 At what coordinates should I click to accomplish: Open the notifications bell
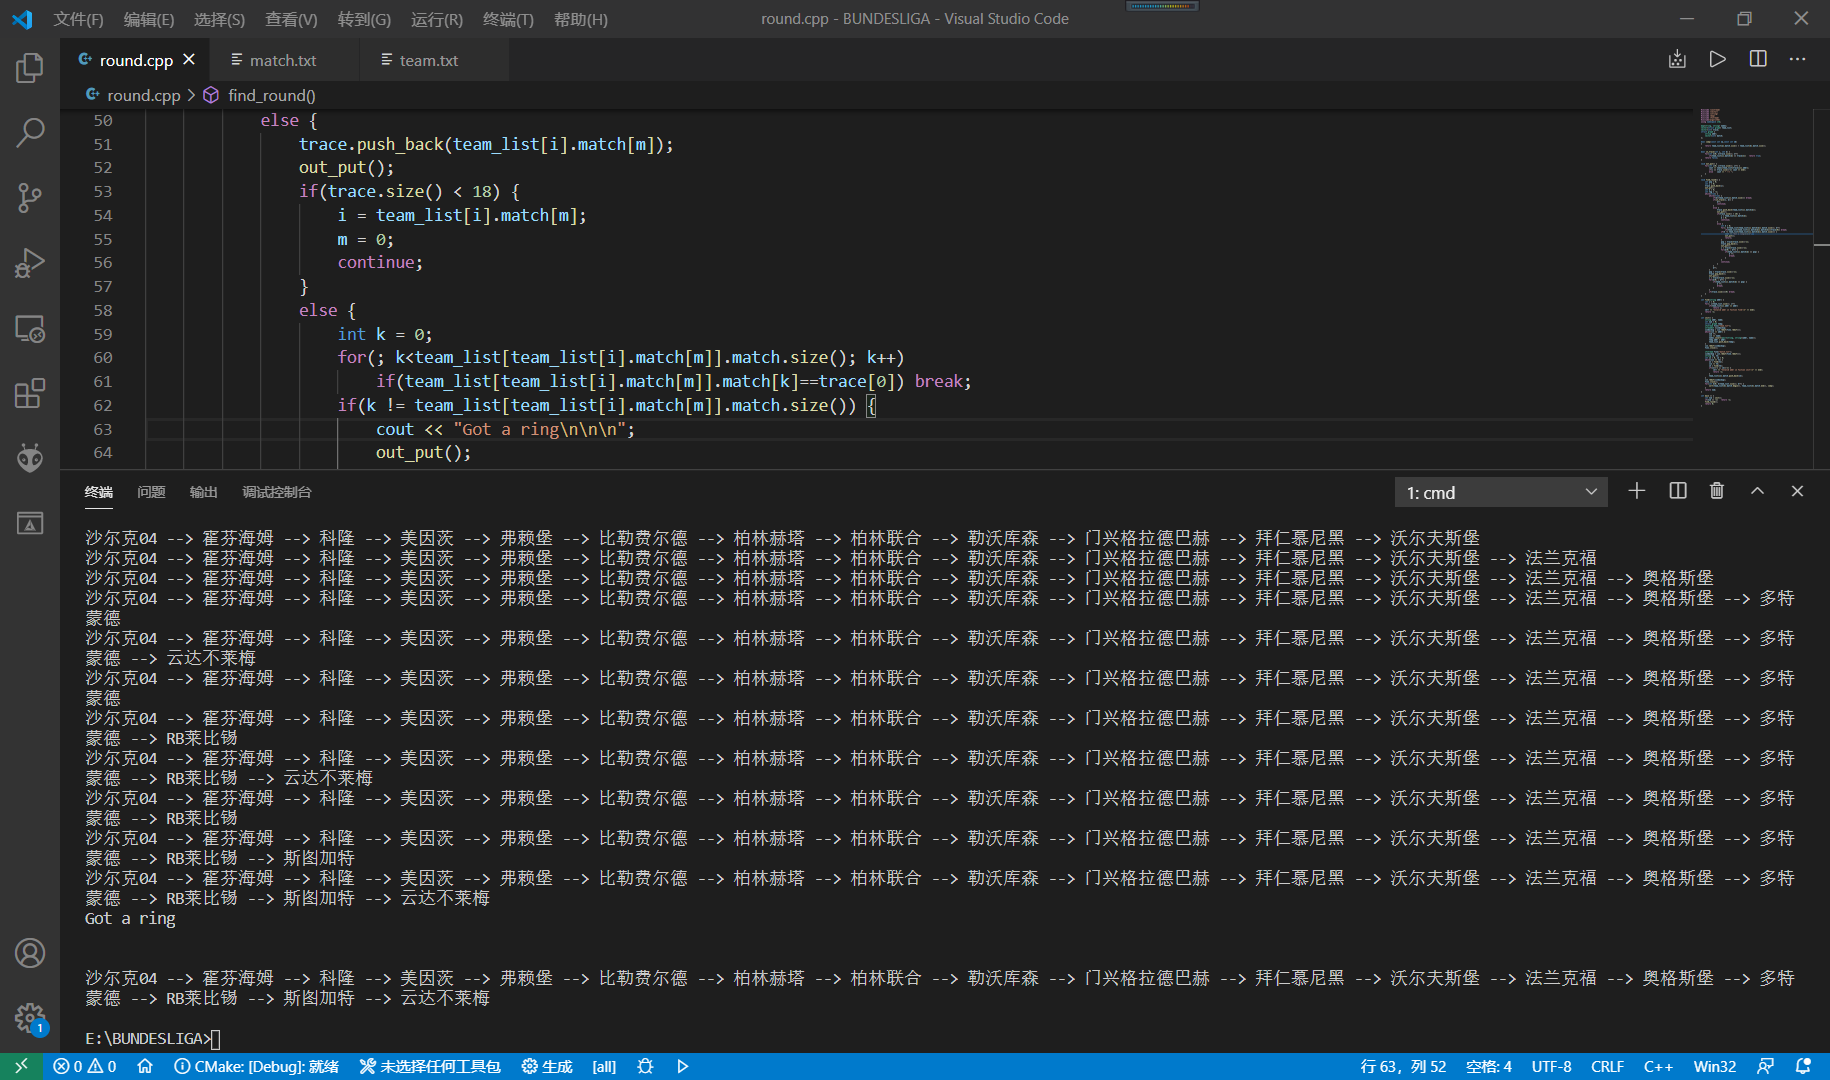pos(1803,1066)
